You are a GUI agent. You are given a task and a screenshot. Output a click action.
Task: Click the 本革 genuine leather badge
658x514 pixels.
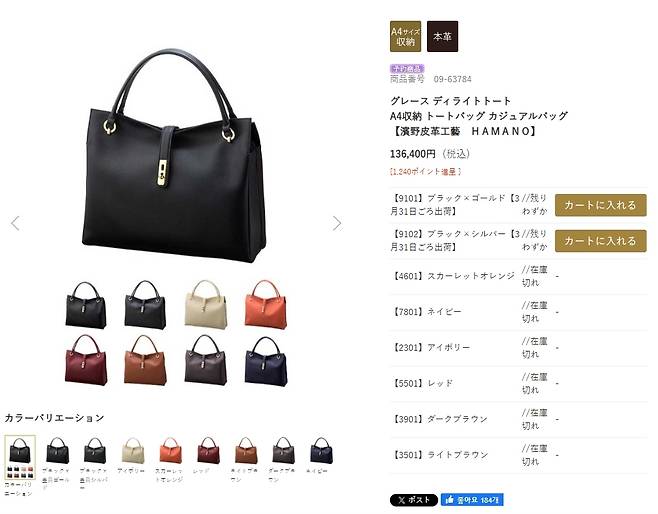point(442,37)
